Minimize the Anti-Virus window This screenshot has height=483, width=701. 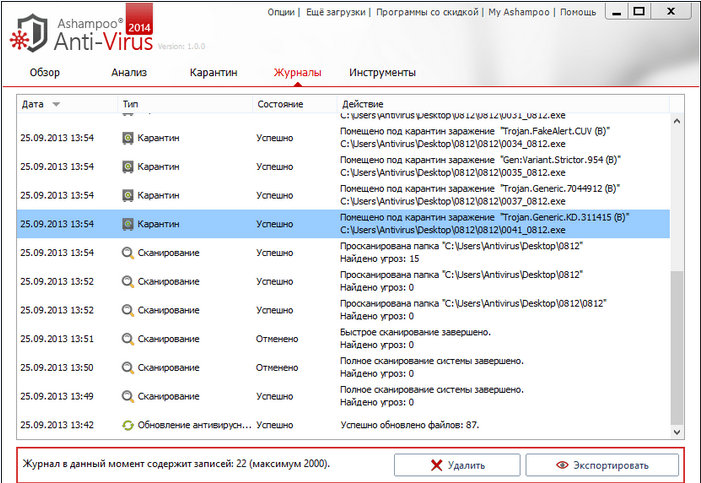[x=617, y=12]
